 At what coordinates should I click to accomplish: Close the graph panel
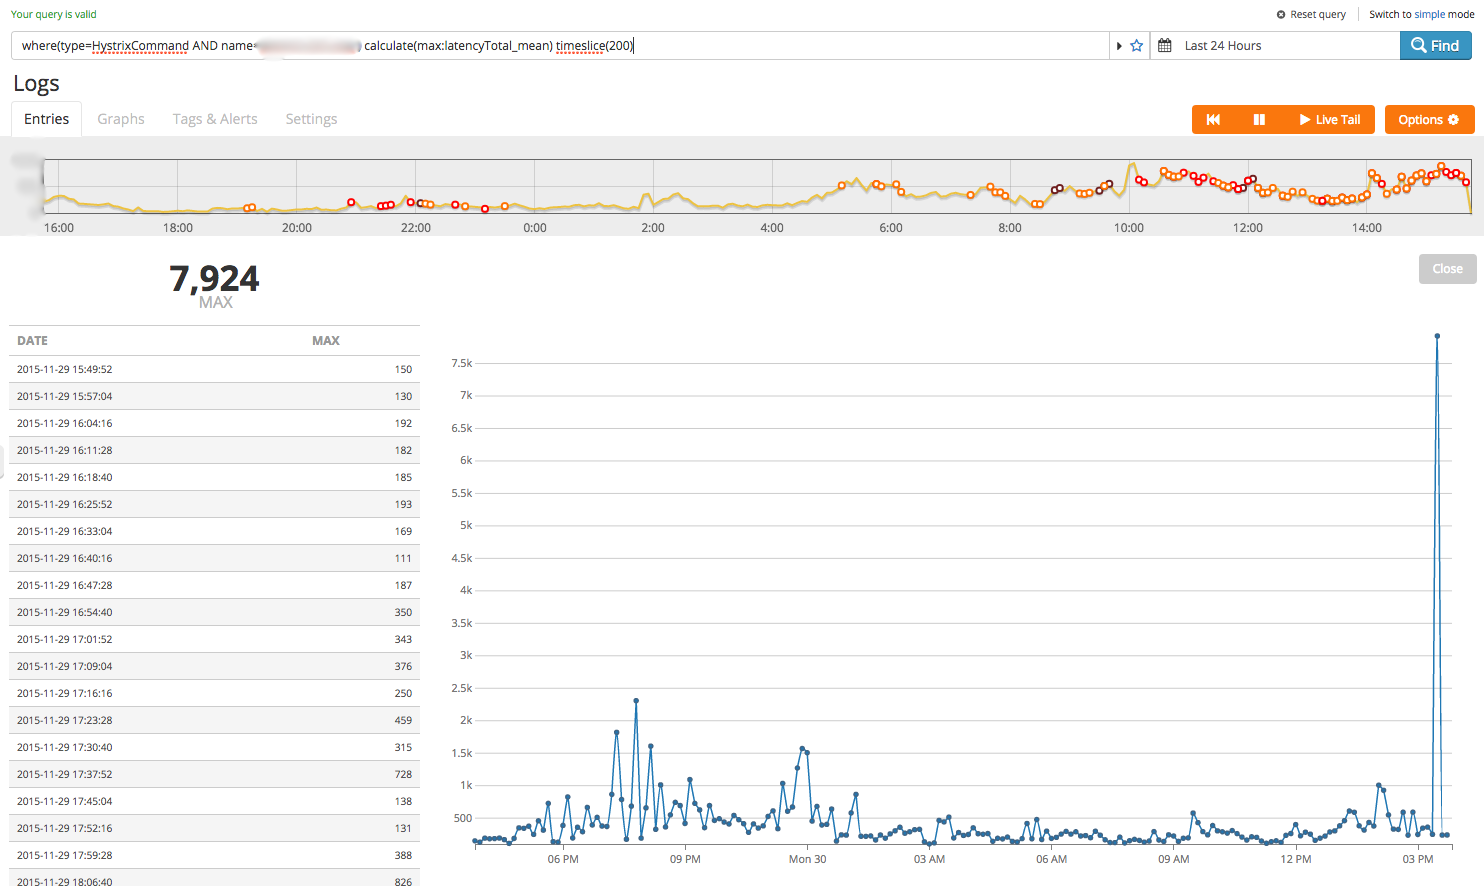pos(1447,269)
